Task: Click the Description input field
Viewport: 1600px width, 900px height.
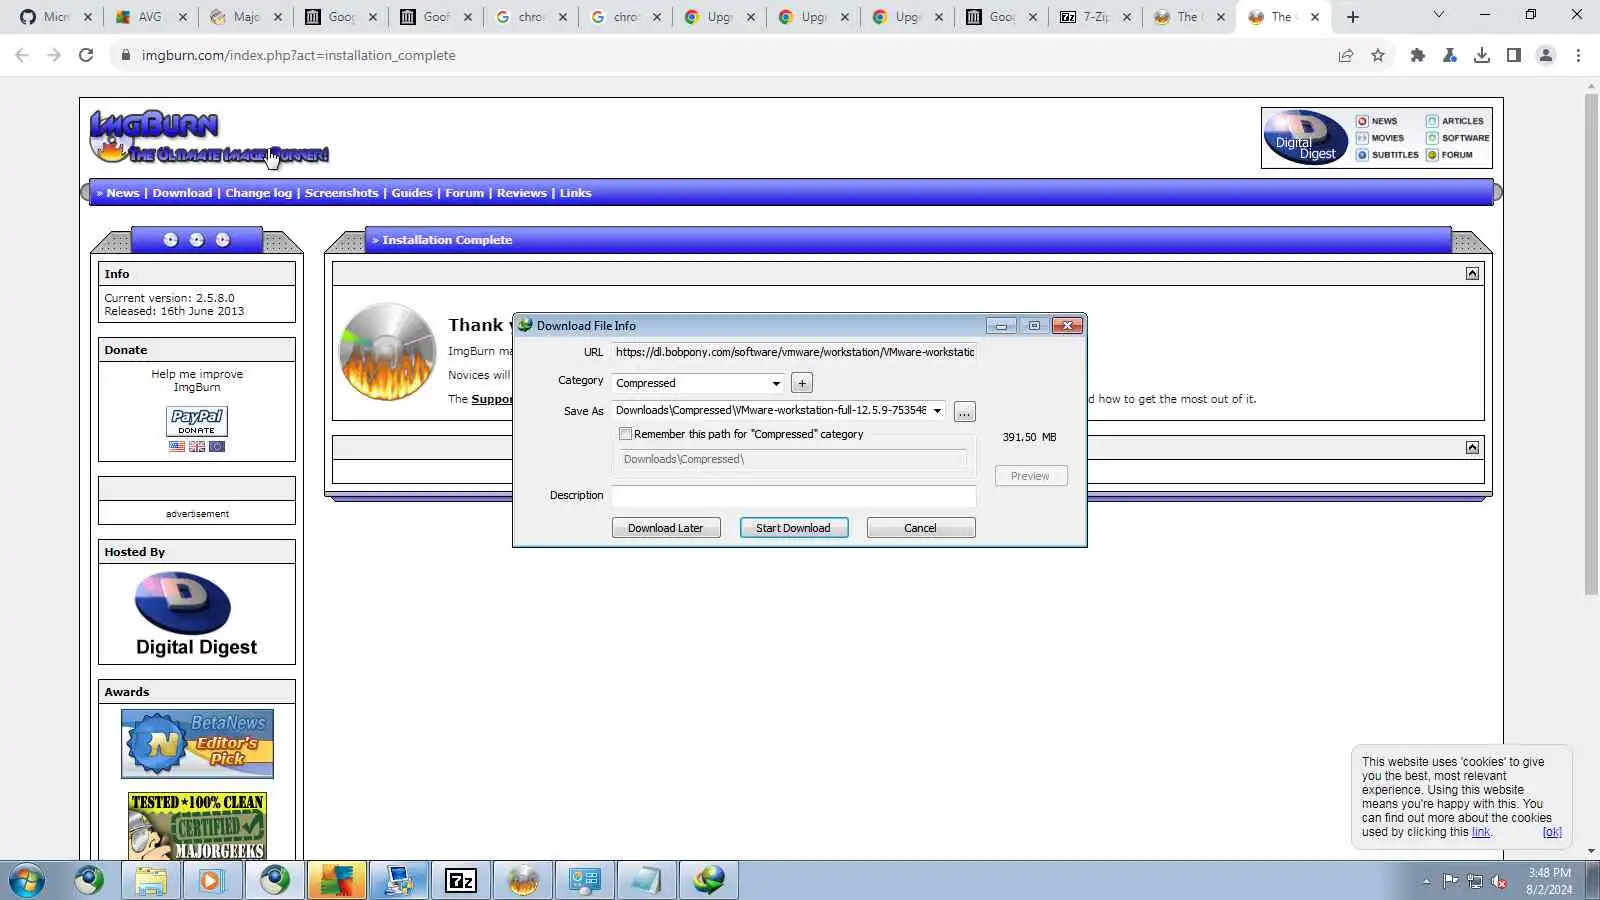Action: (794, 496)
